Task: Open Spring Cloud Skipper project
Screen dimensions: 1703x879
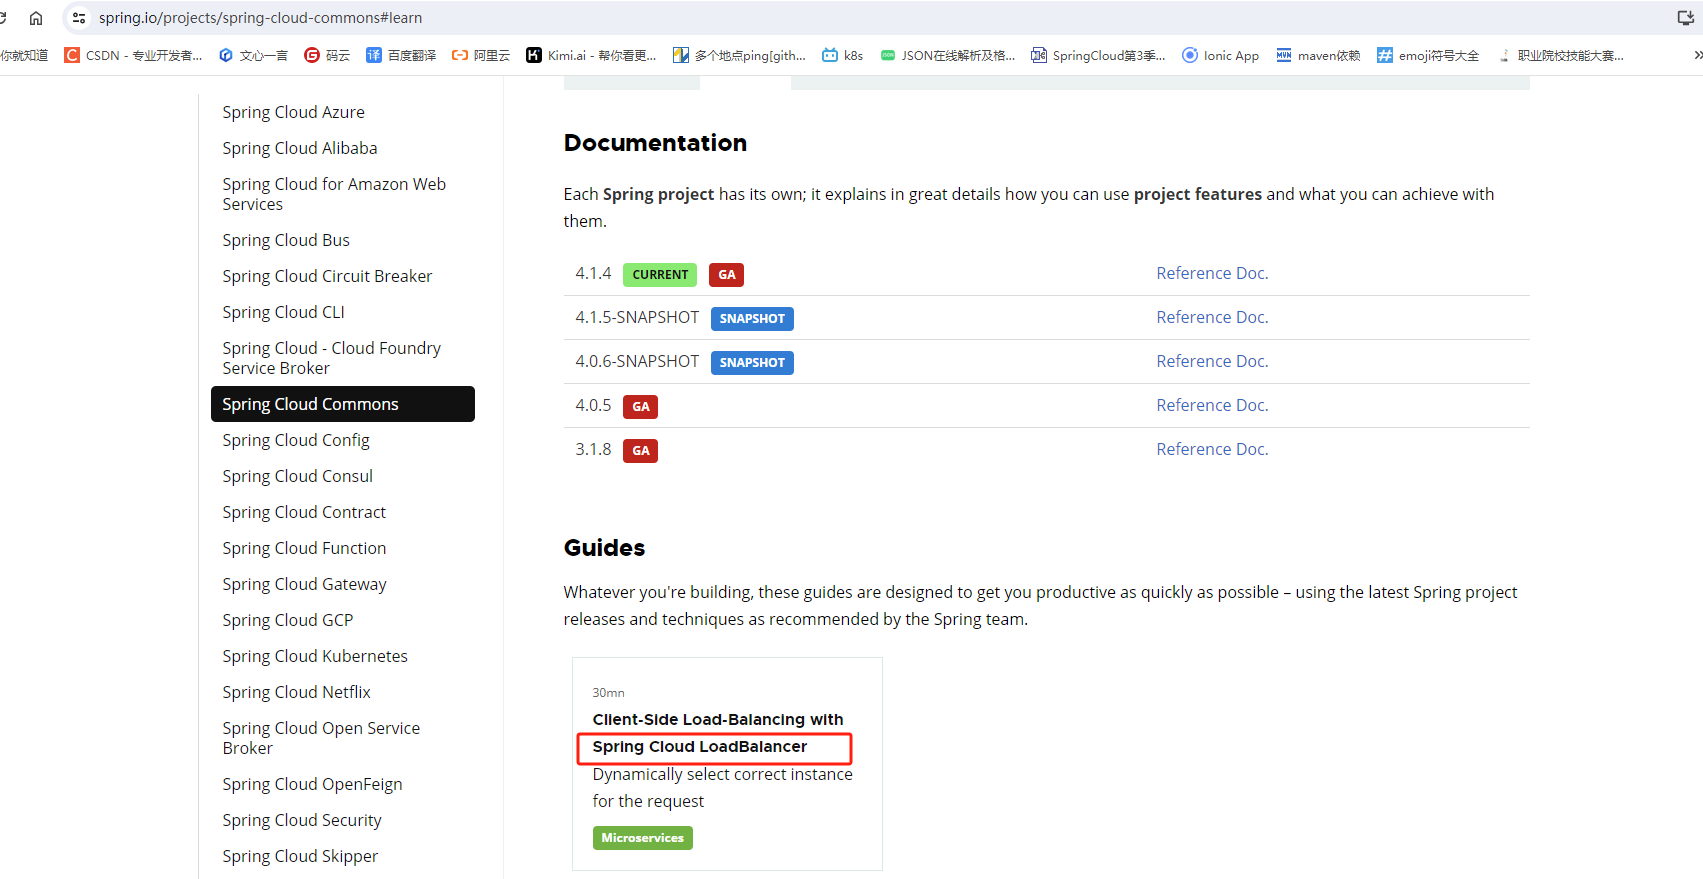Action: 300,856
